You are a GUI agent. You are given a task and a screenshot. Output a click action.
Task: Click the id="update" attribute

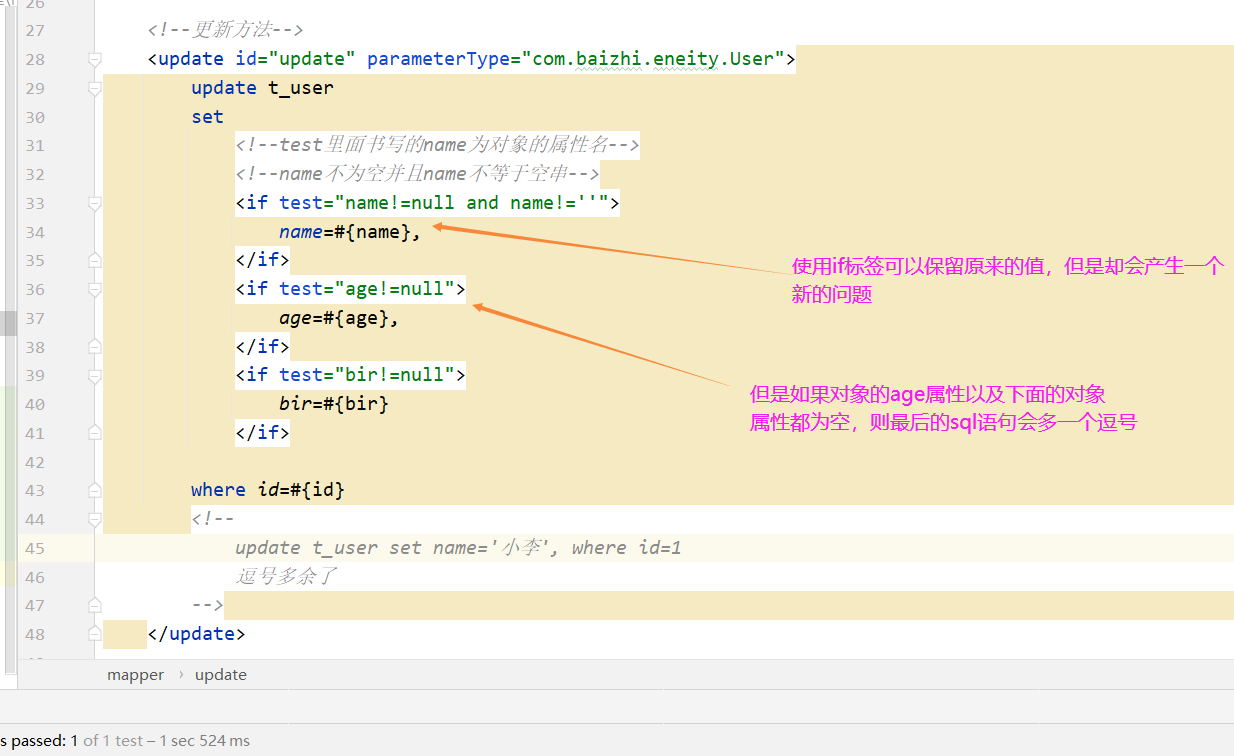pyautogui.click(x=295, y=59)
